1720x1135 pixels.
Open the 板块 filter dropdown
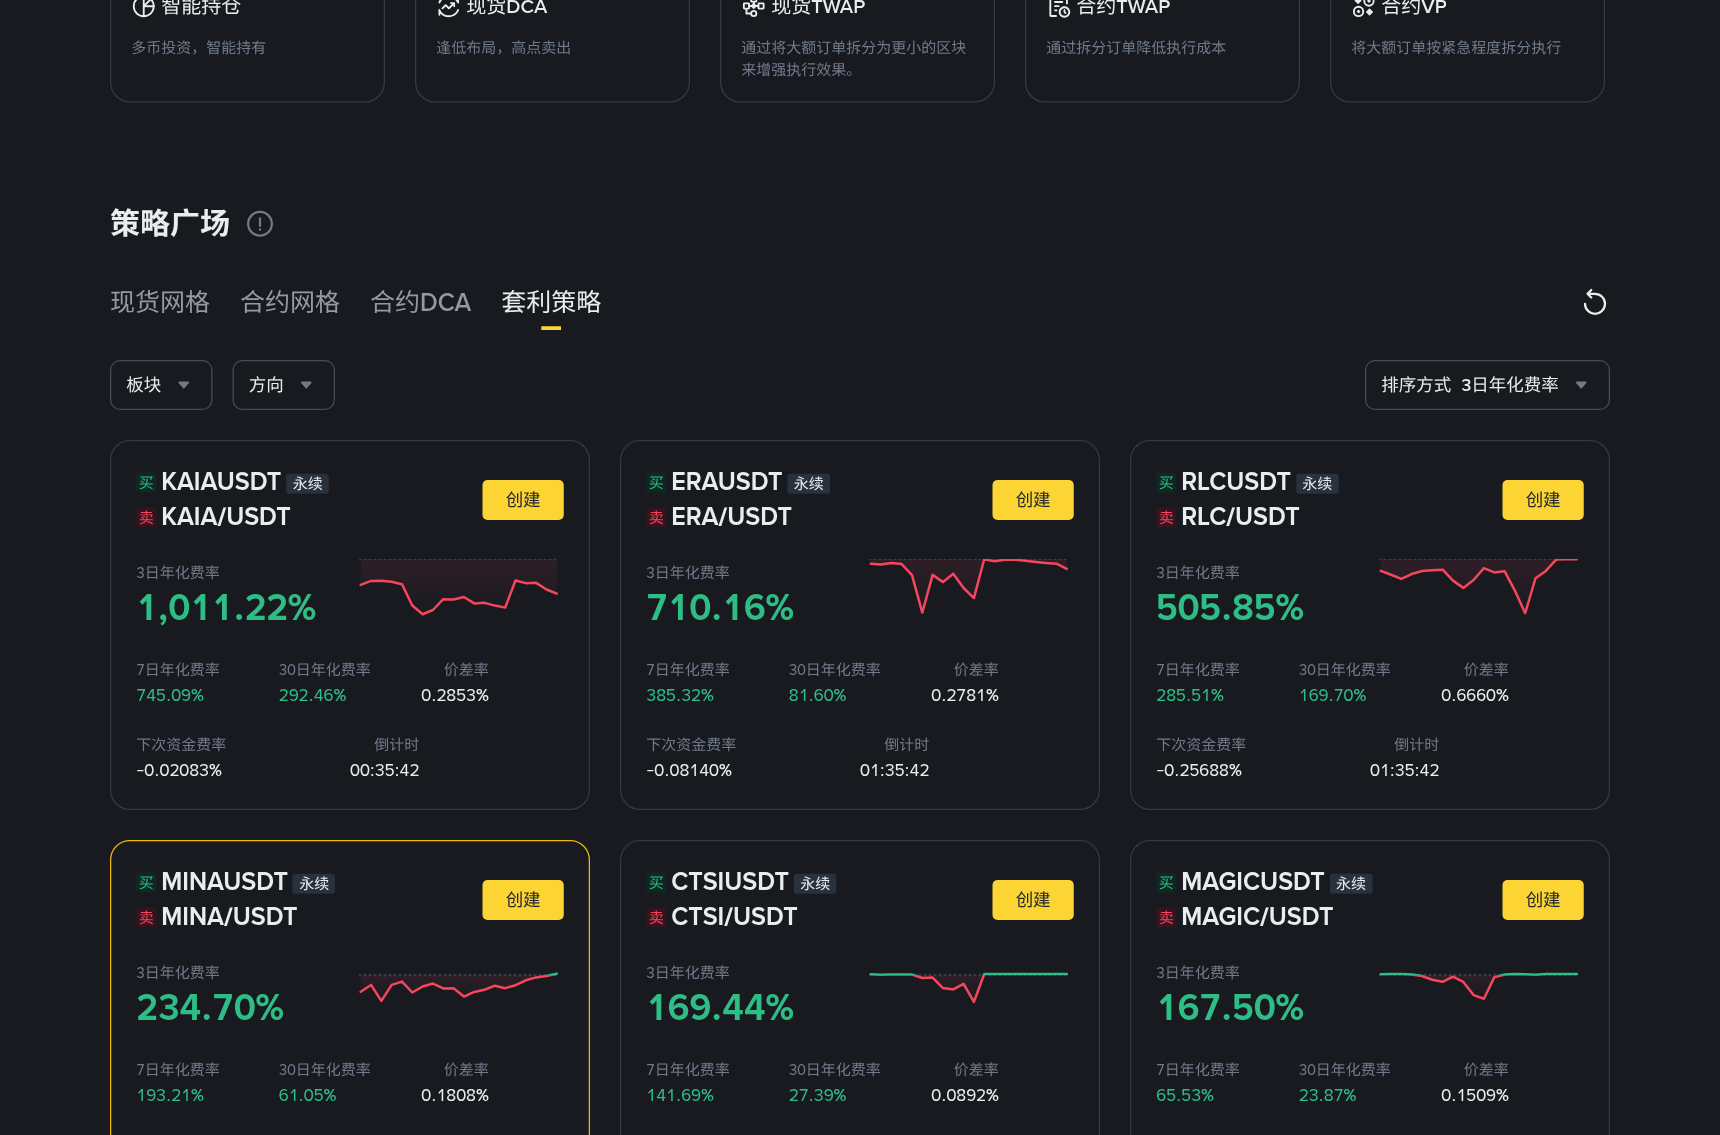tap(161, 385)
